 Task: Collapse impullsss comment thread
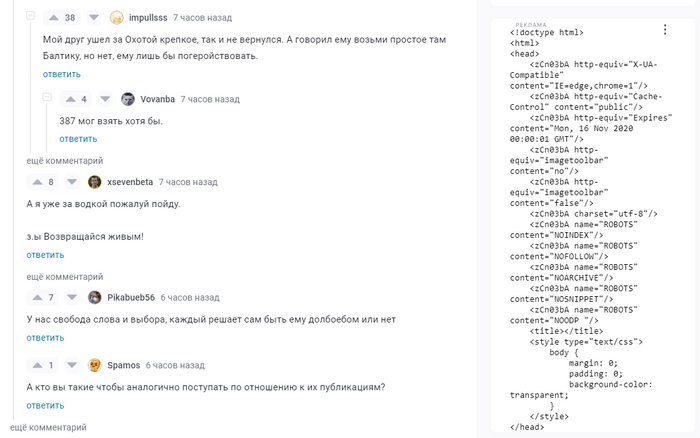click(x=30, y=16)
